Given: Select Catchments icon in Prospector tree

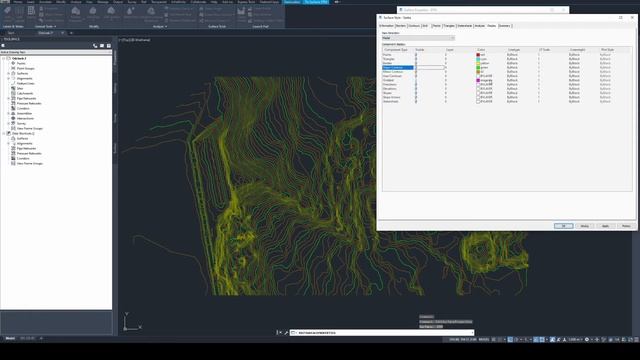Looking at the screenshot, I should tap(13, 93).
